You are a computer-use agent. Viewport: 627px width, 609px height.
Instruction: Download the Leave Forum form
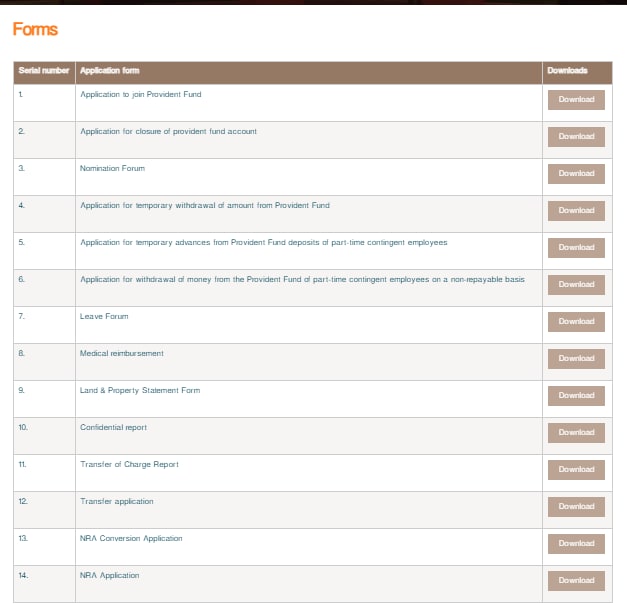click(x=576, y=321)
